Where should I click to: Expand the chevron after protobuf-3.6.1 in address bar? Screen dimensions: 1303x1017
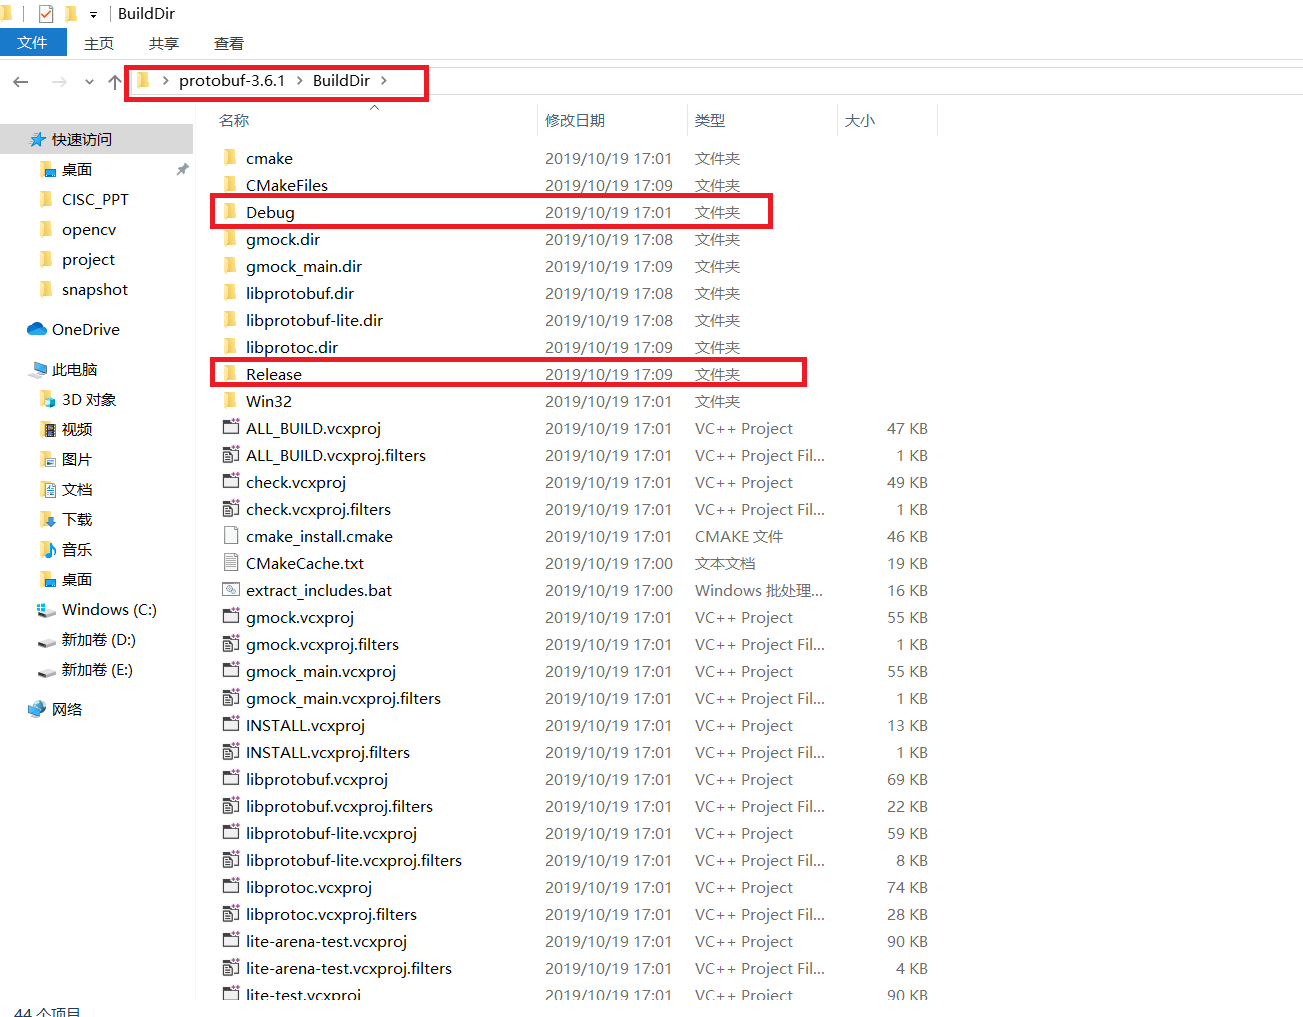(x=299, y=80)
